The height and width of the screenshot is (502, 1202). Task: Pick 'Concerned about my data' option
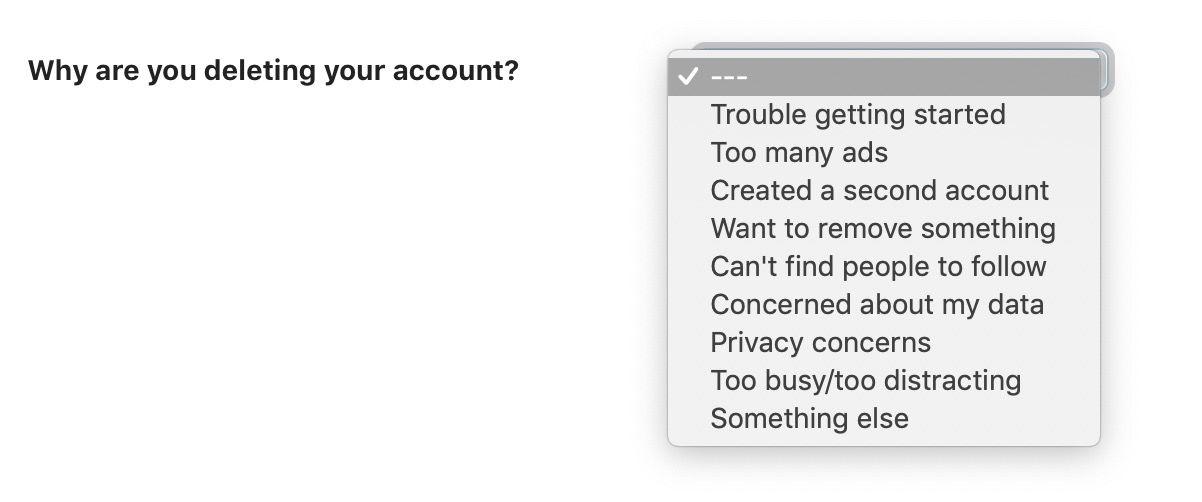(876, 305)
